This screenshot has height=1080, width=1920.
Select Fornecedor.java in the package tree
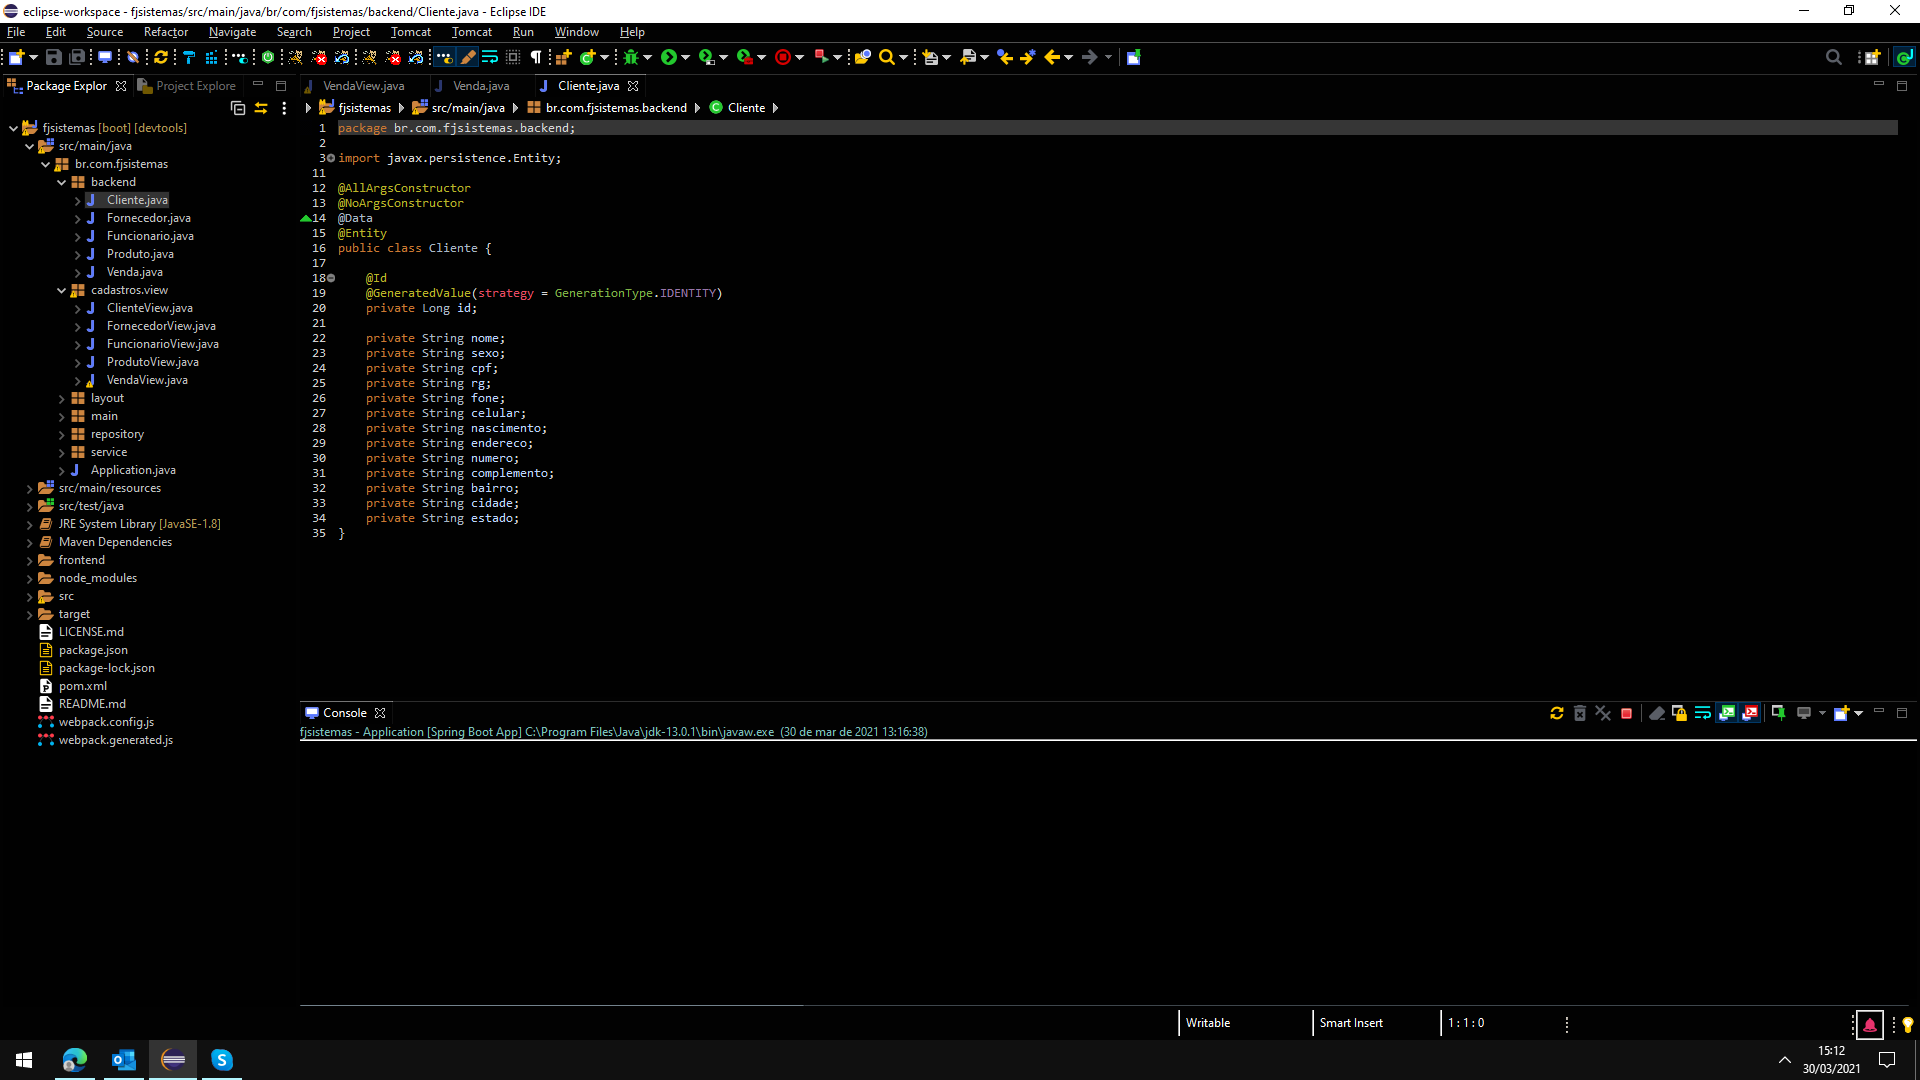click(x=148, y=218)
